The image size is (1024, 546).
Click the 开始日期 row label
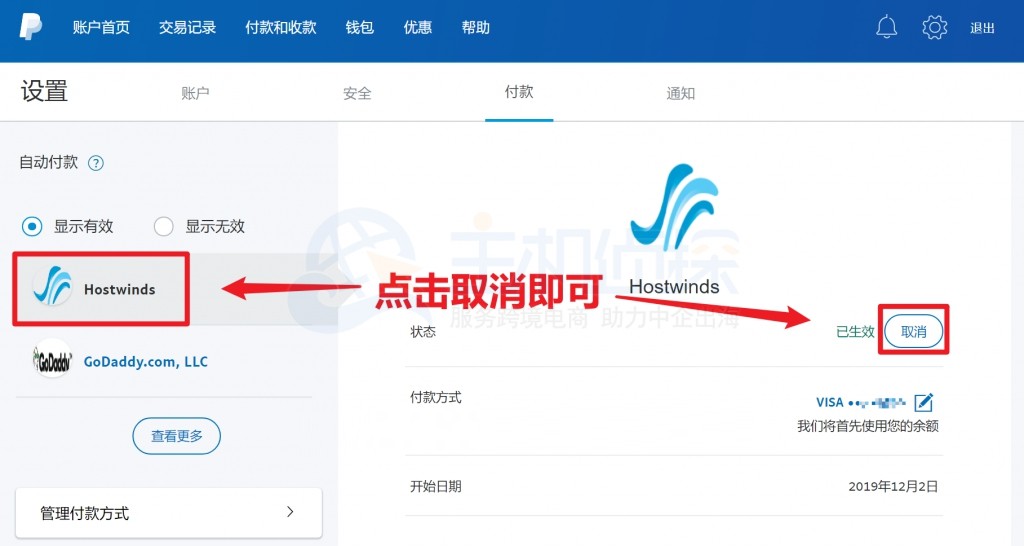436,487
